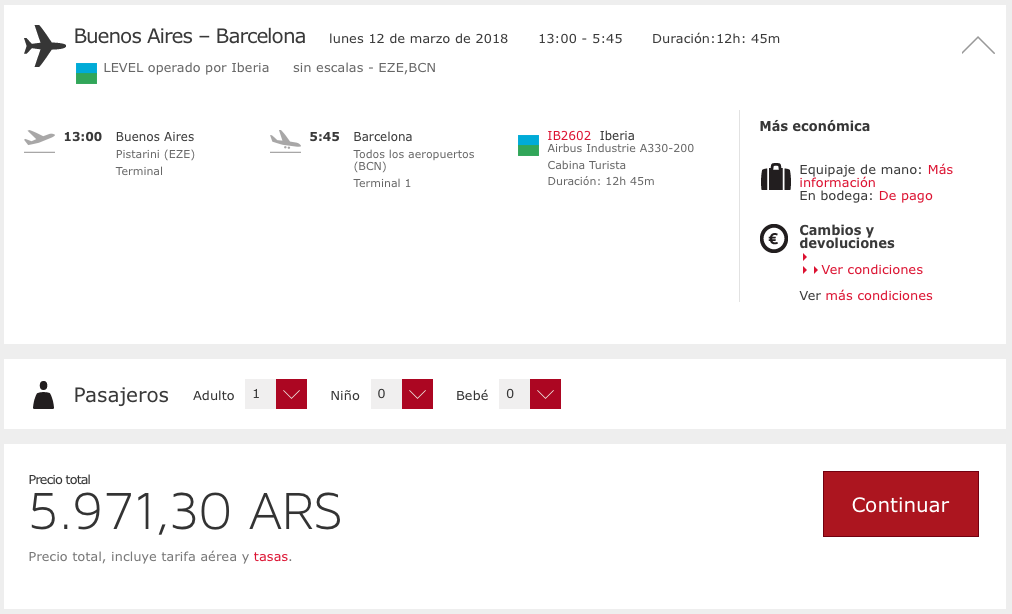Click the Precio total label

[59, 480]
